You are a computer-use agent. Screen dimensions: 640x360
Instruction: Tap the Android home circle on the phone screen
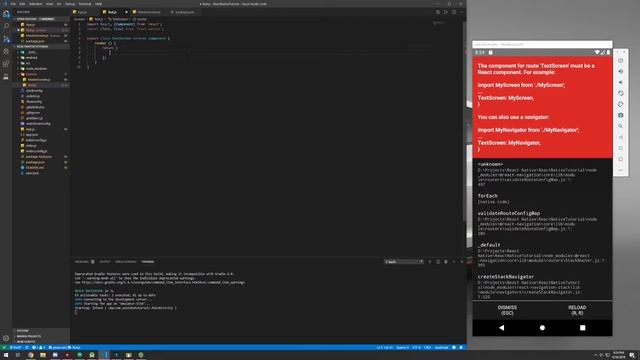pyautogui.click(x=542, y=327)
